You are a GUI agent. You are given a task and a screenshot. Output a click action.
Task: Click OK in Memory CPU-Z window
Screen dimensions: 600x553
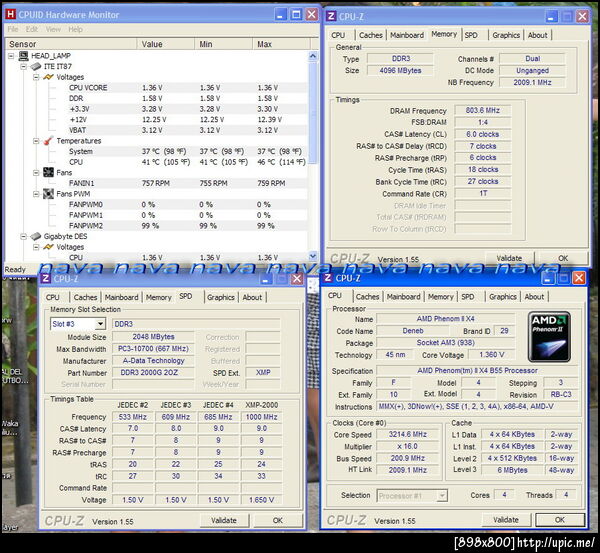click(563, 258)
